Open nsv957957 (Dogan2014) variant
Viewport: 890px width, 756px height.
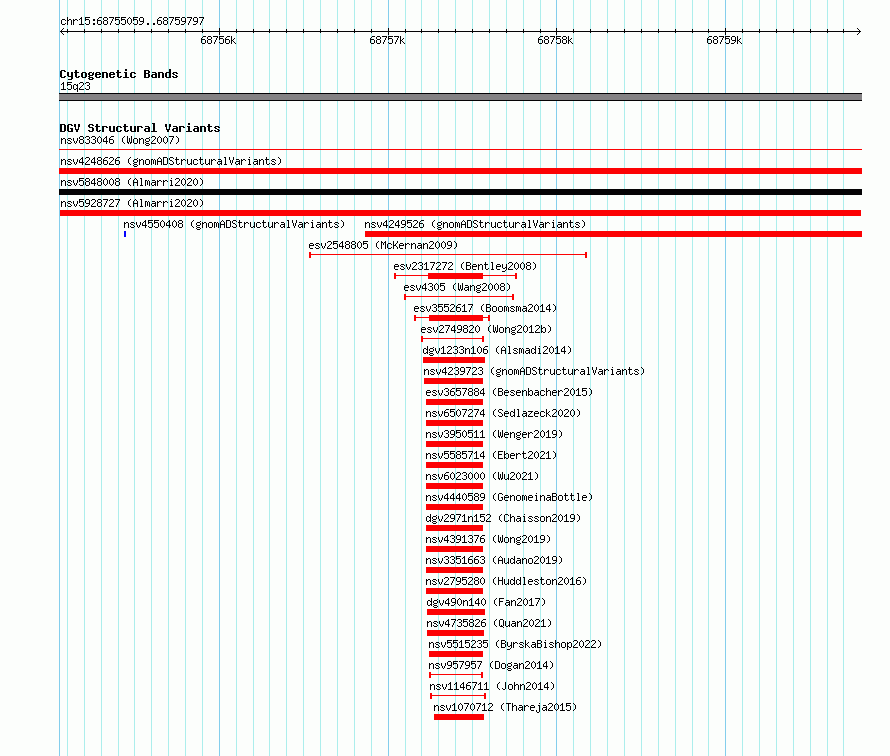[491, 665]
